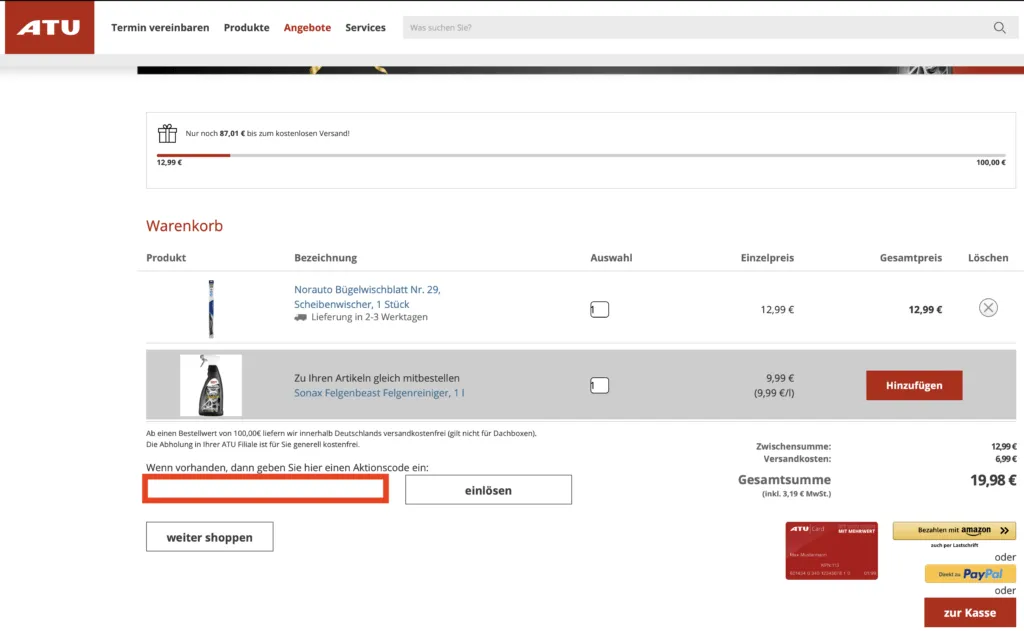
Task: Click the Hinzufügen button
Action: (914, 385)
